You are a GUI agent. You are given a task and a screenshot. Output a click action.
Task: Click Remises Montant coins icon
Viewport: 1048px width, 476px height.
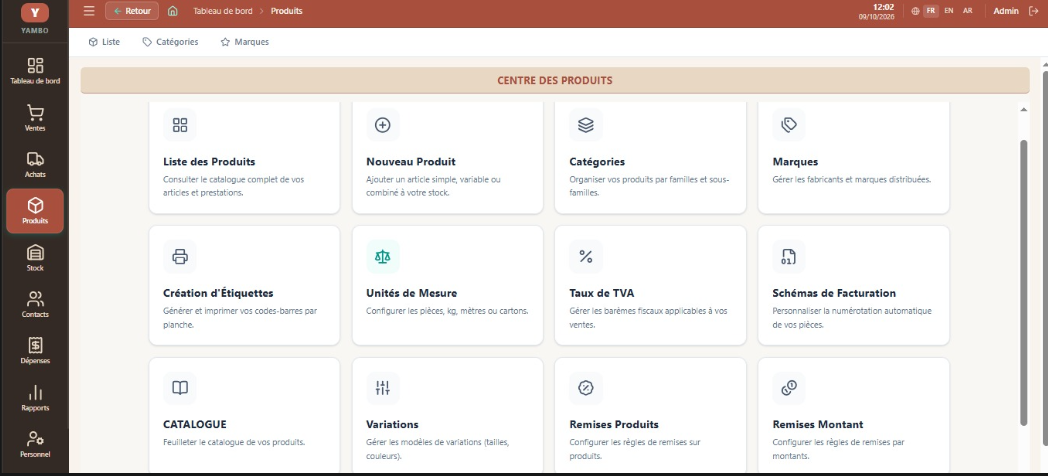click(789, 388)
